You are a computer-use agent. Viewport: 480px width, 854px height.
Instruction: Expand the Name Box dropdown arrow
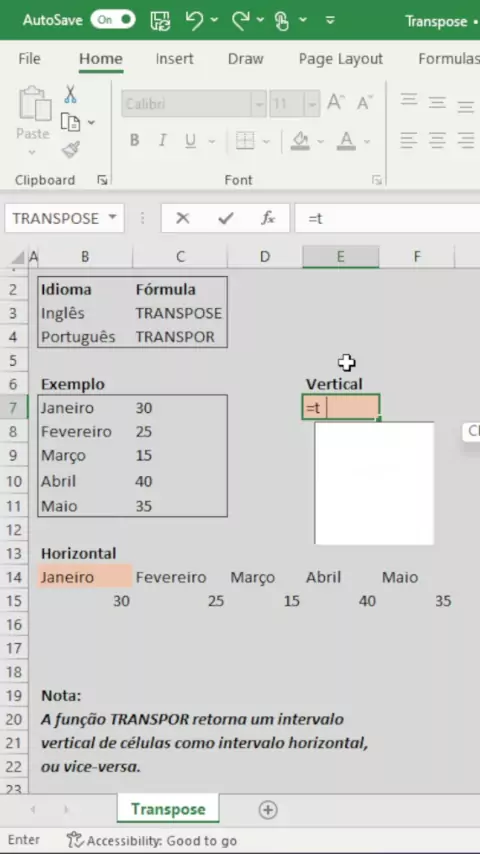tap(112, 217)
